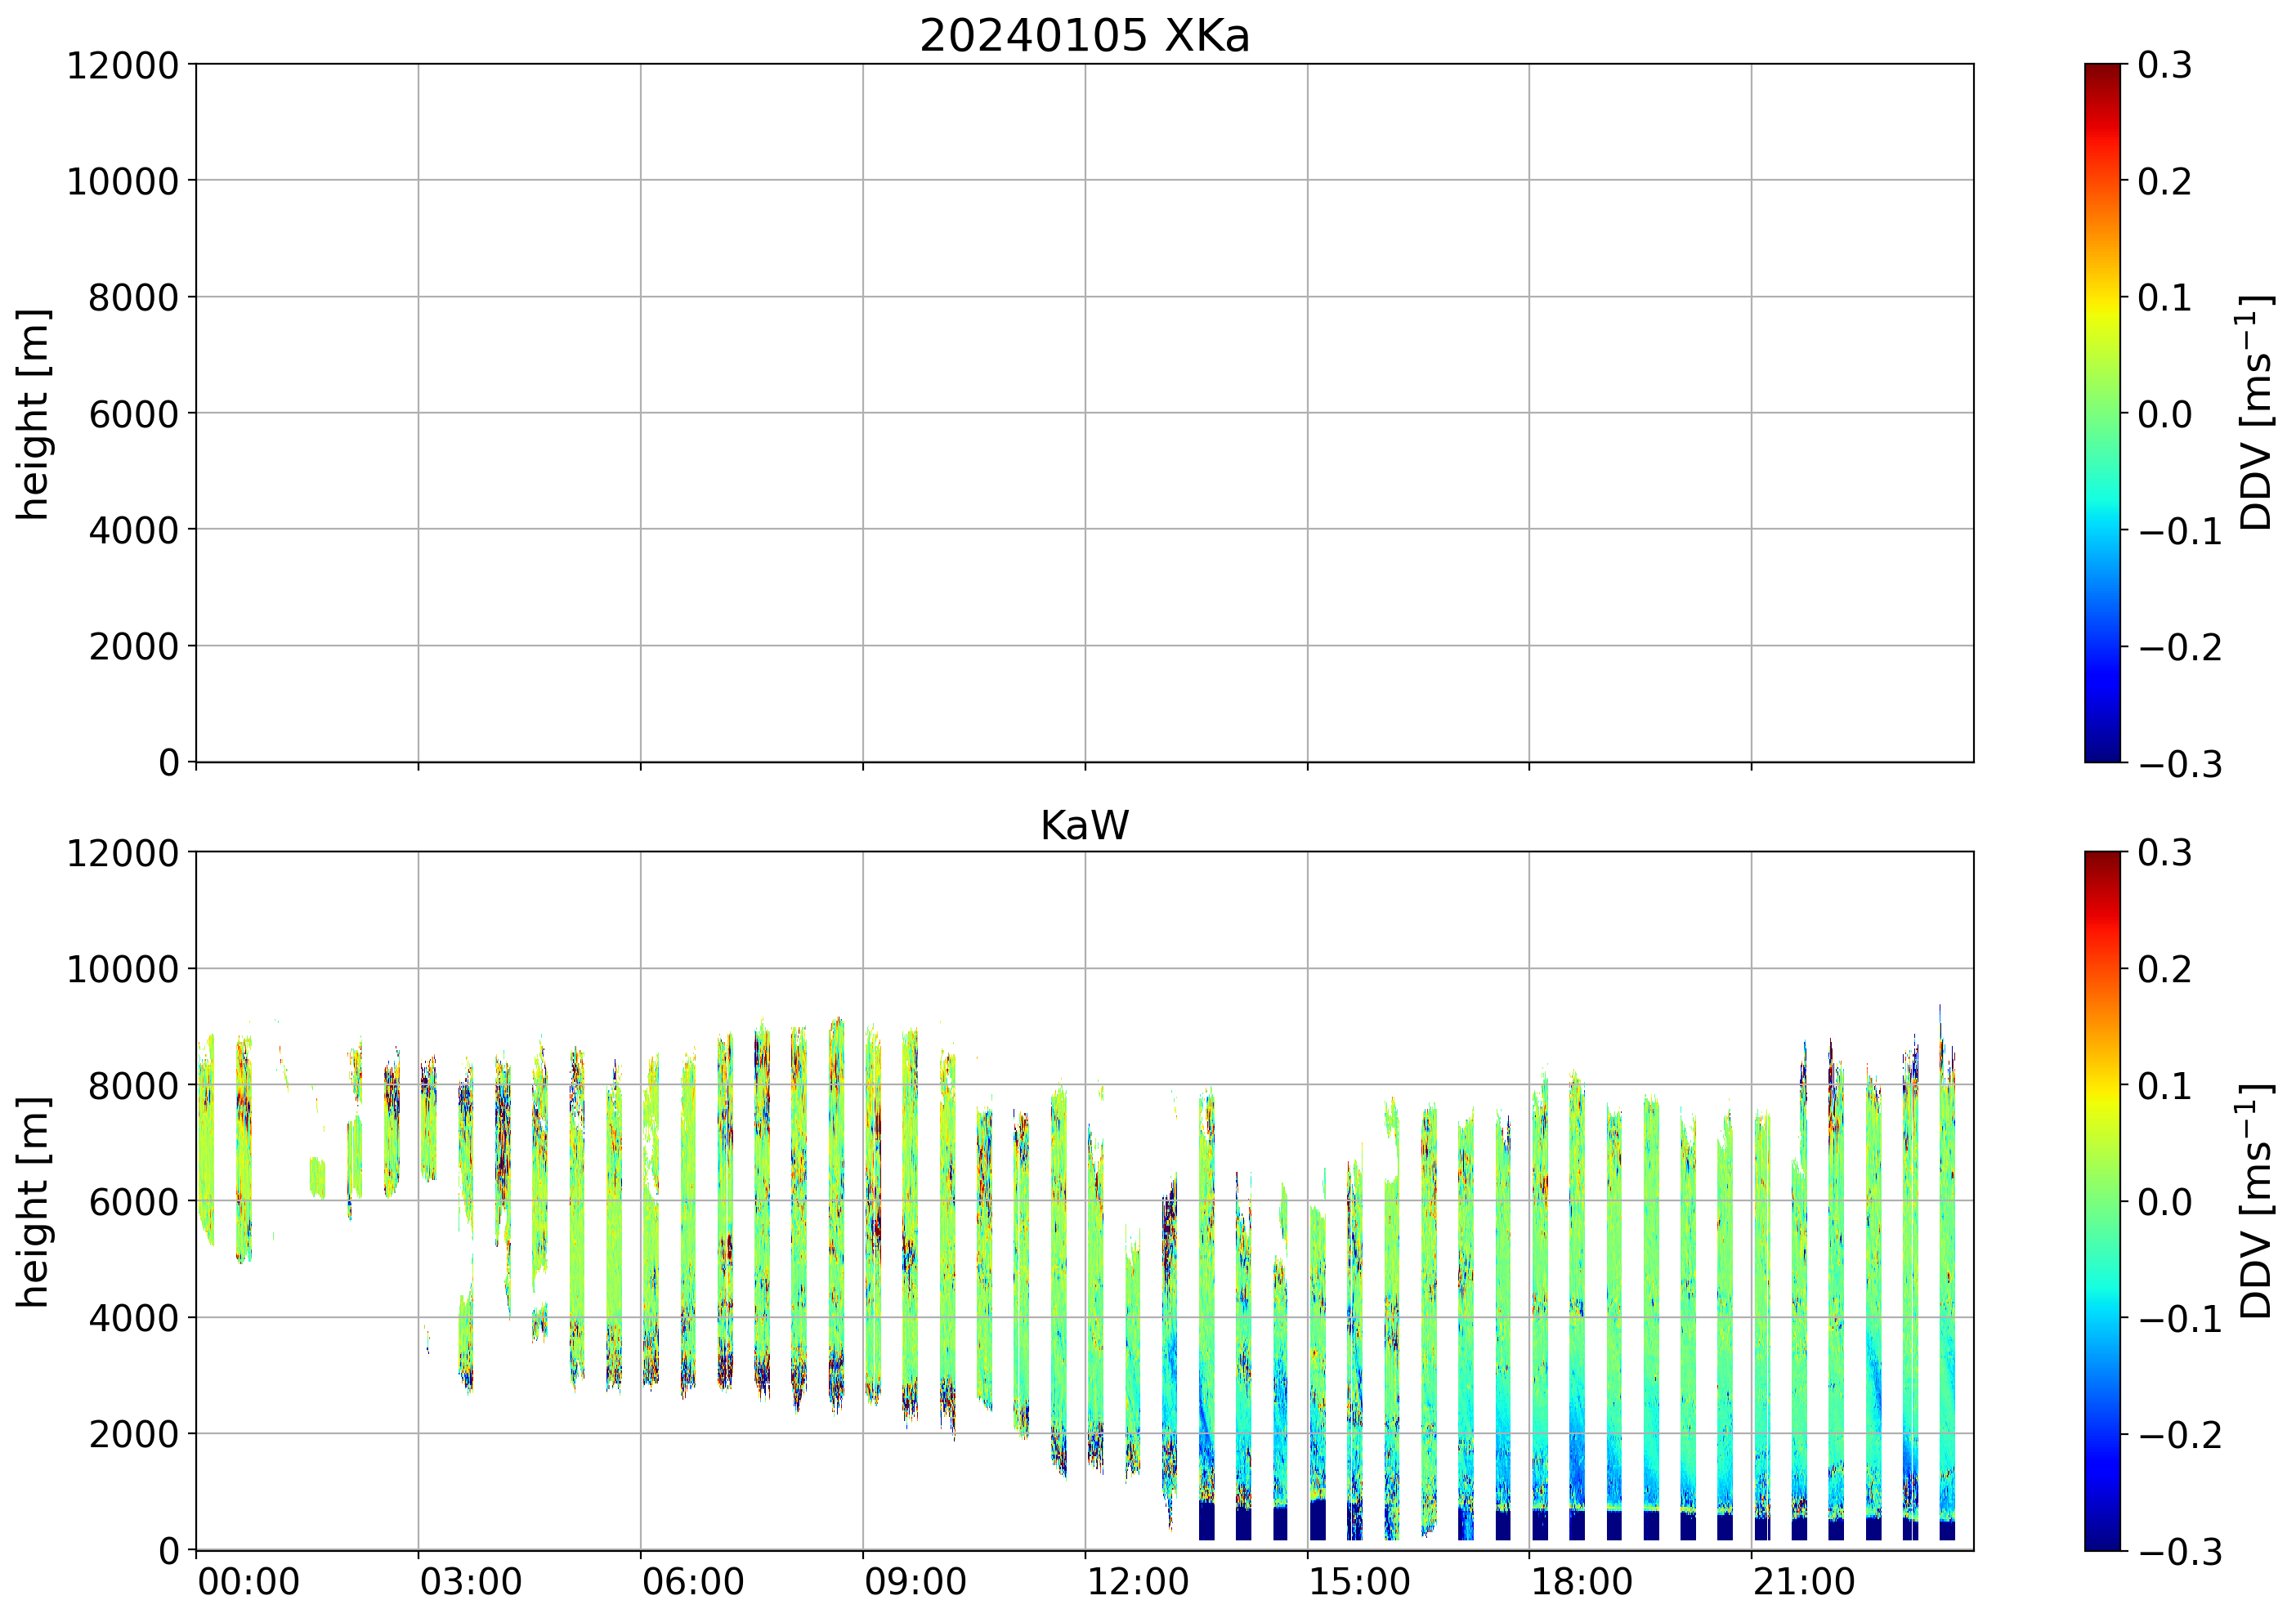Click the 09:00 time axis label

click(915, 1583)
